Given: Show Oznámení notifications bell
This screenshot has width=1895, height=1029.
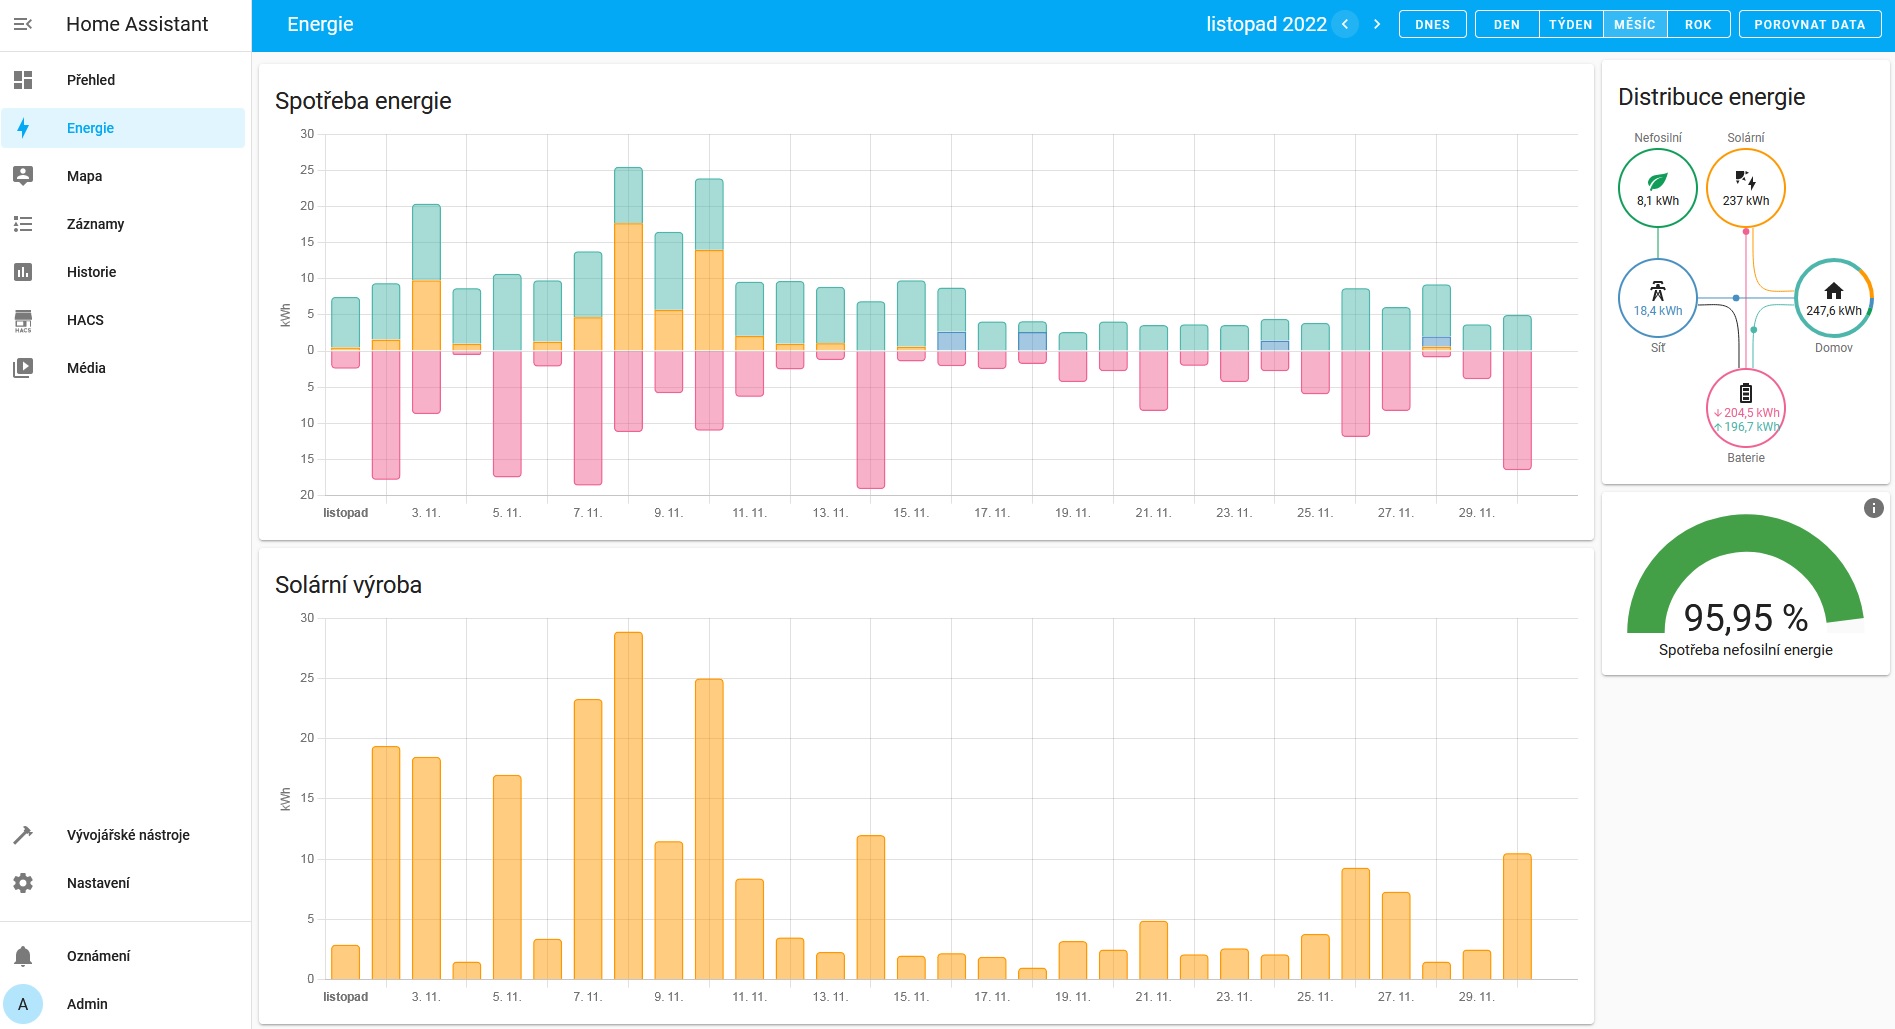Looking at the screenshot, I should (23, 956).
